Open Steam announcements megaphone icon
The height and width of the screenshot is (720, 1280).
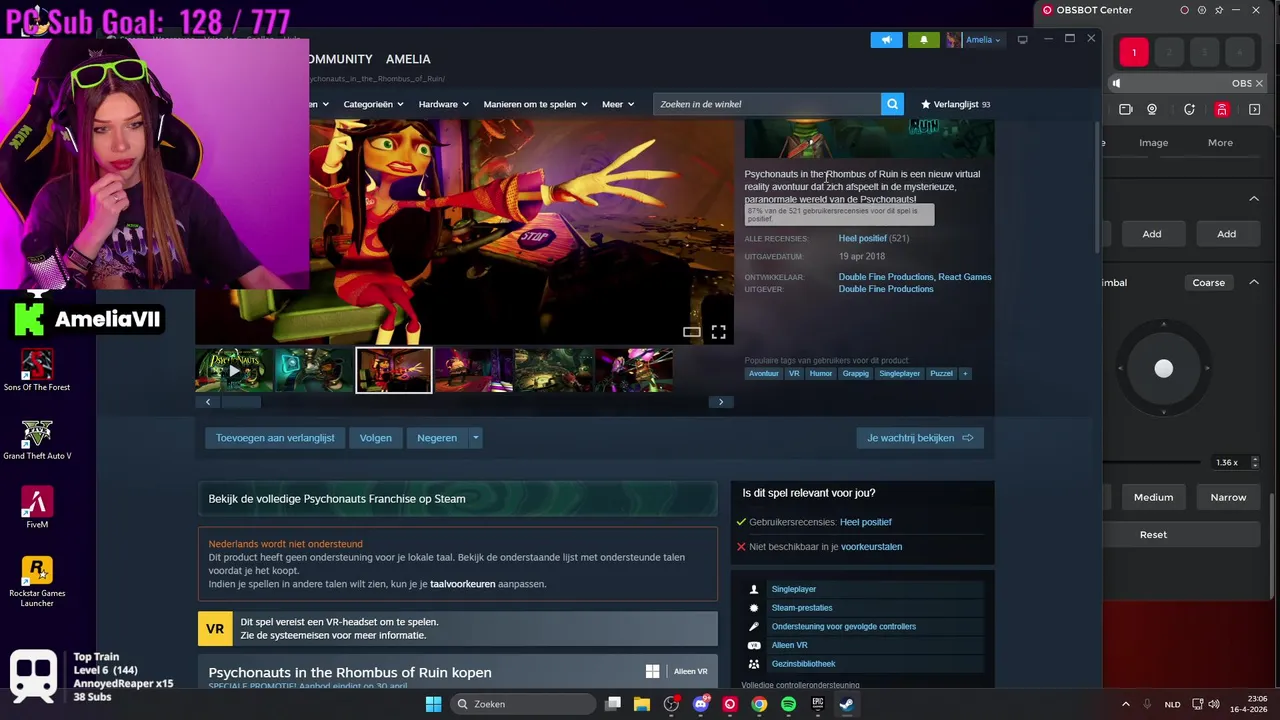click(886, 40)
